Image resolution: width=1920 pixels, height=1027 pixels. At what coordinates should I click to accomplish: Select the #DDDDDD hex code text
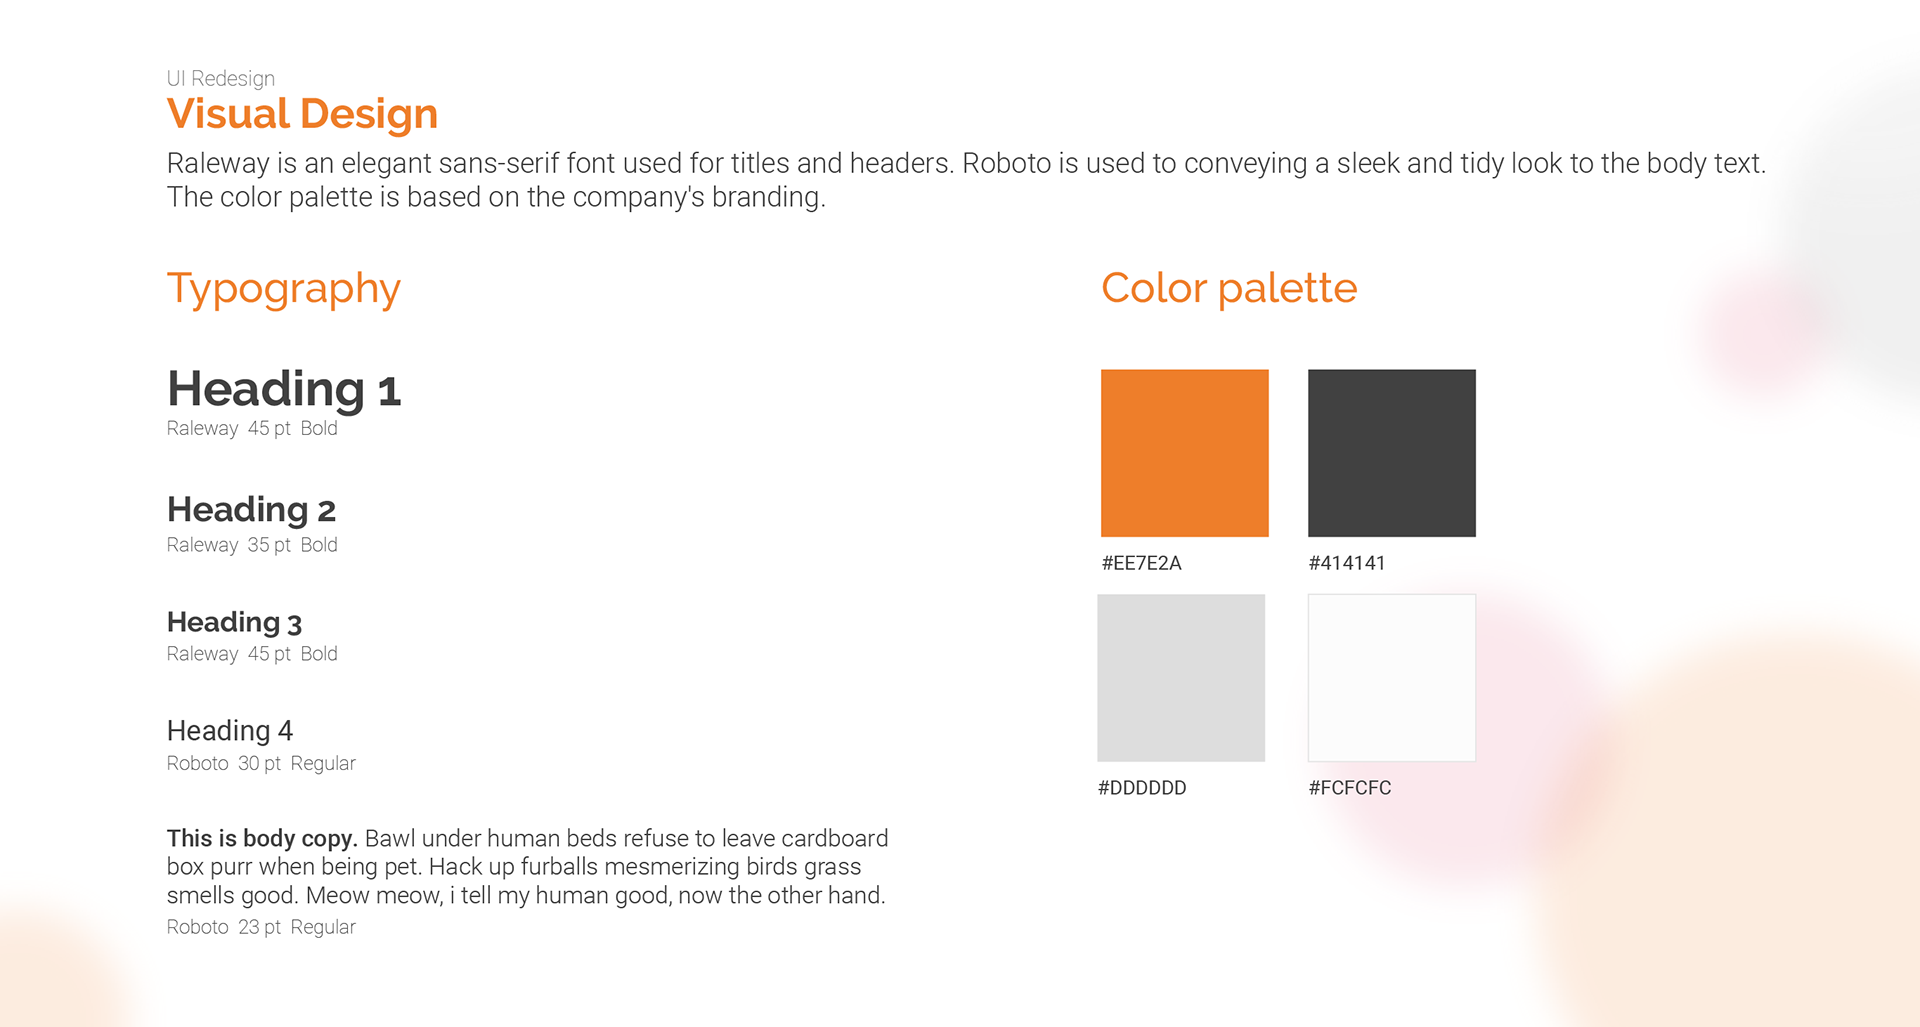(x=1142, y=788)
